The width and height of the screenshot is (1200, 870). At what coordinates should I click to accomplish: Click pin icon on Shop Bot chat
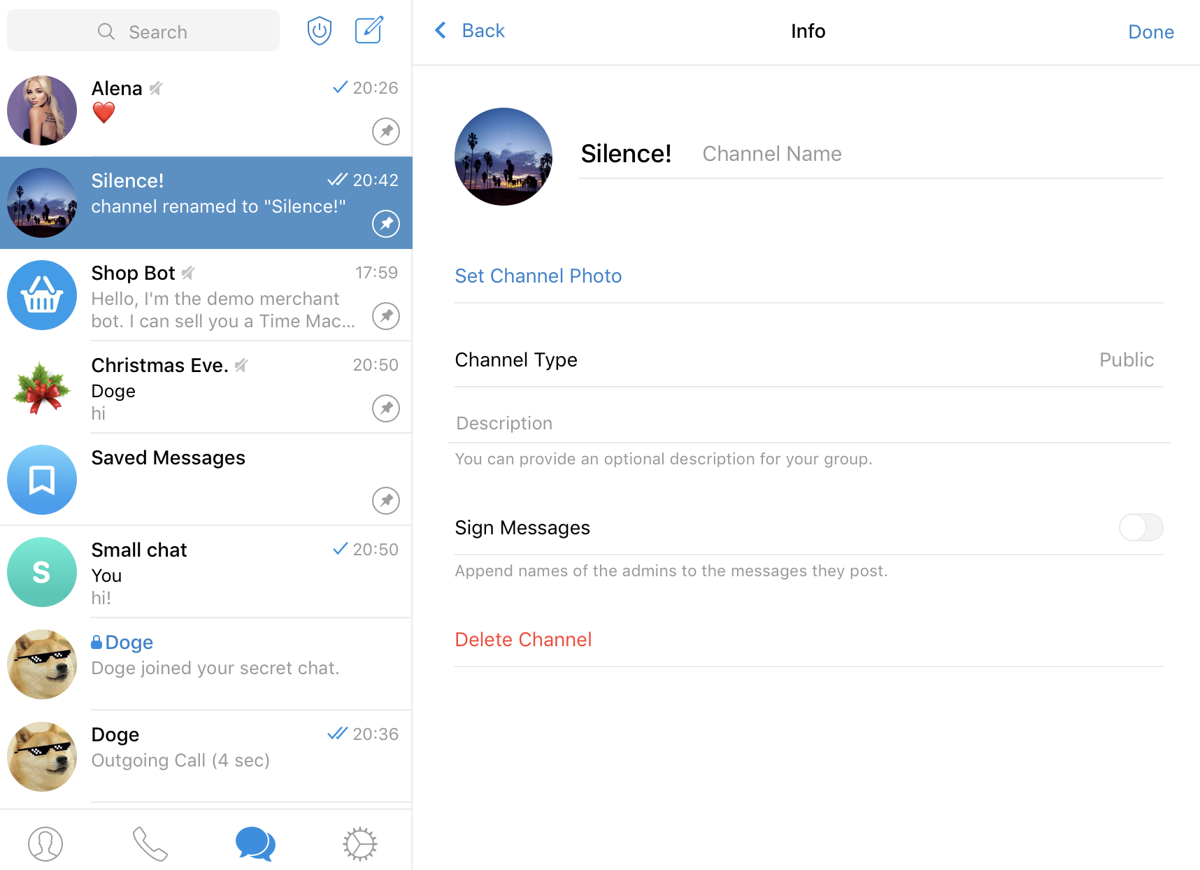tap(386, 316)
